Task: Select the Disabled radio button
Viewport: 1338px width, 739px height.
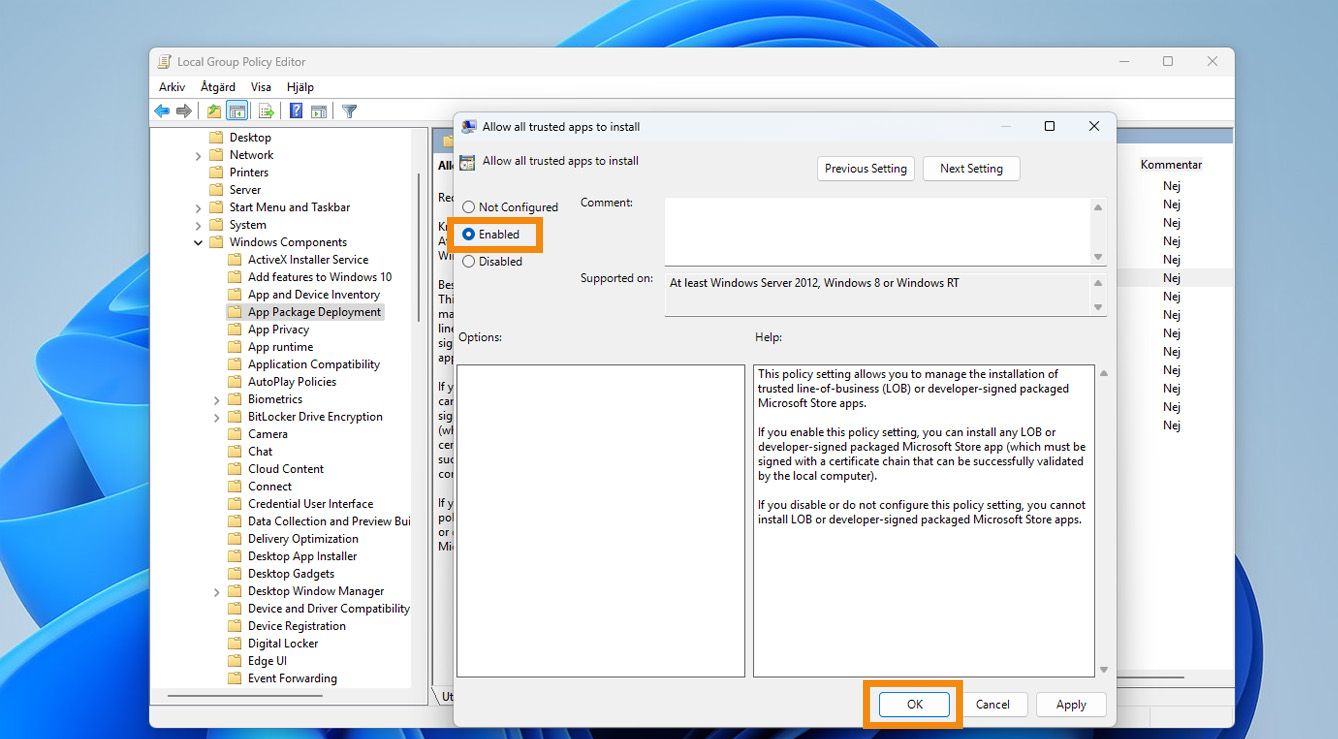Action: point(469,261)
